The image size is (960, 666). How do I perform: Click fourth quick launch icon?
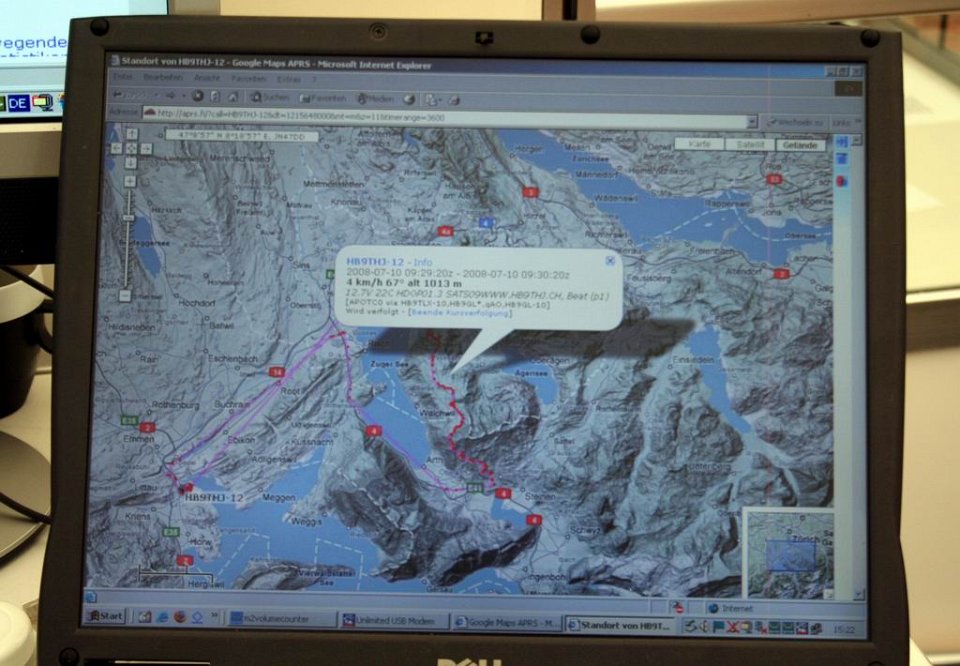click(x=197, y=618)
